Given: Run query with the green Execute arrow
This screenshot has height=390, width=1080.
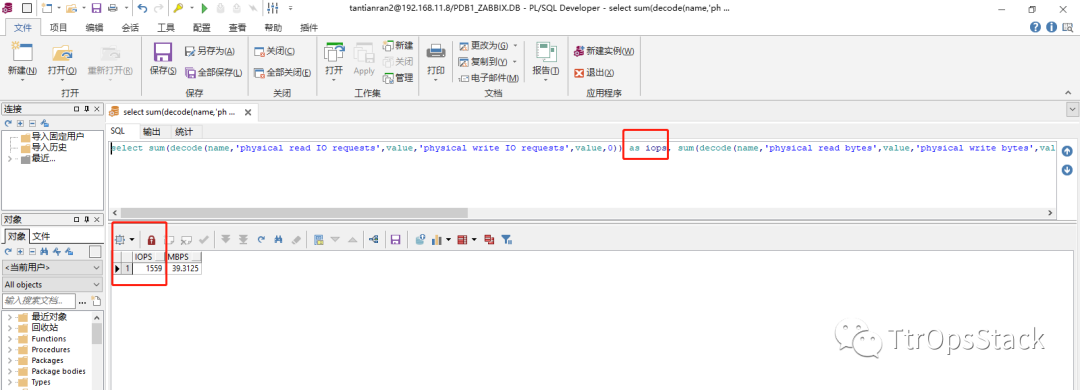Looking at the screenshot, I should click(x=204, y=8).
